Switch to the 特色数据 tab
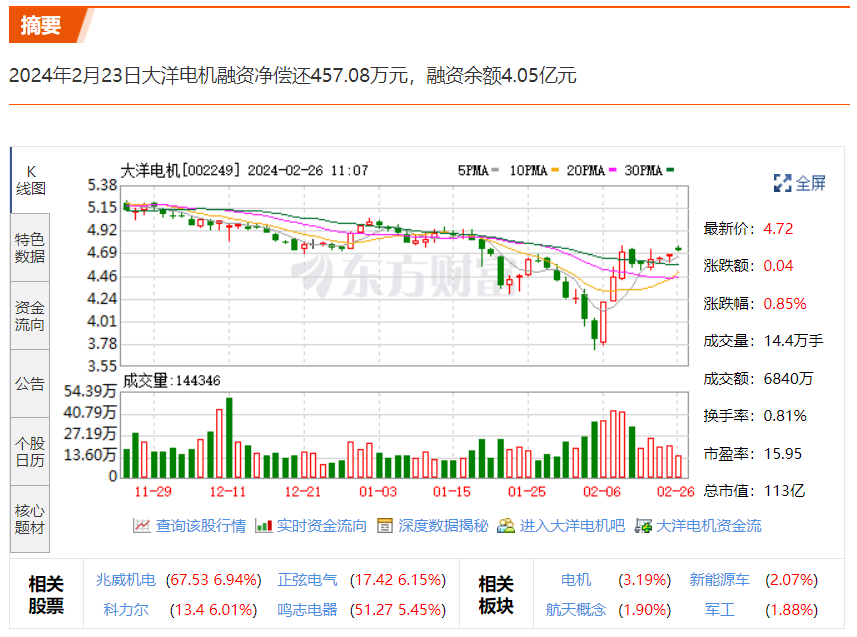 [30, 247]
